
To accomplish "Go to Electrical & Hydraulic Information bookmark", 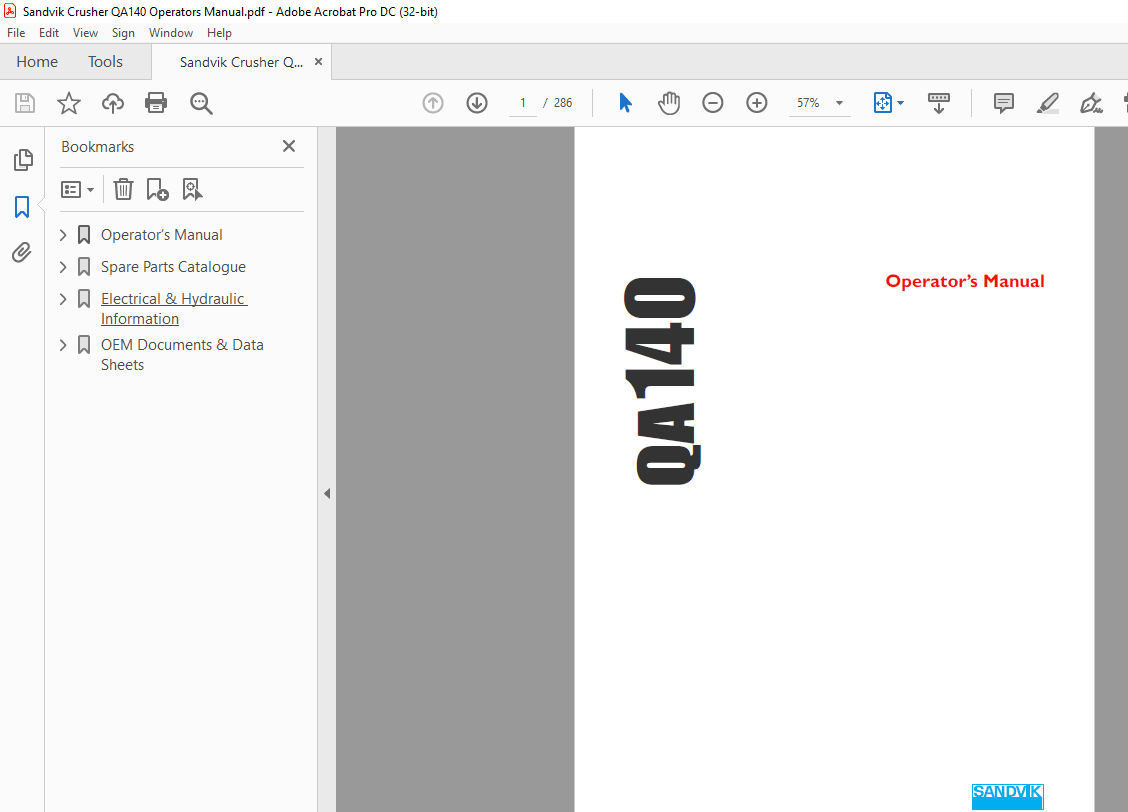I will click(x=173, y=298).
